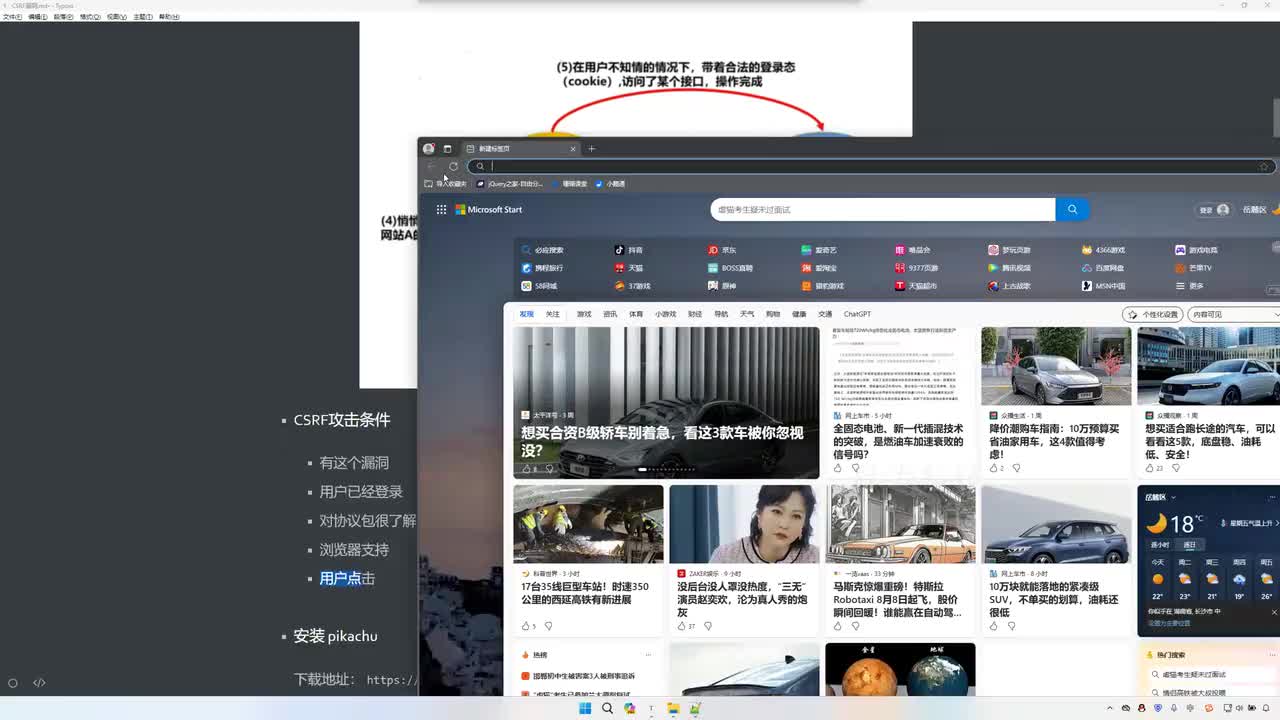Open the Typora 段落 menu

pyautogui.click(x=63, y=17)
